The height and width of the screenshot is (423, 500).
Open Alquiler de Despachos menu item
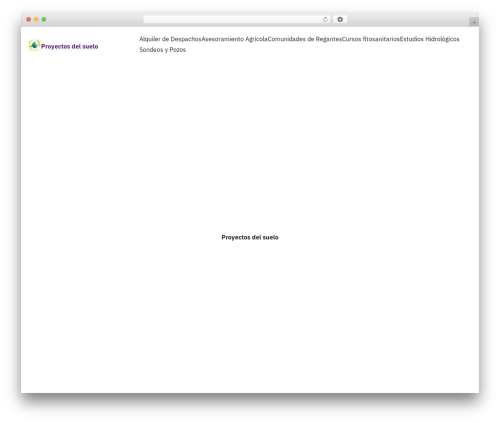click(x=170, y=39)
